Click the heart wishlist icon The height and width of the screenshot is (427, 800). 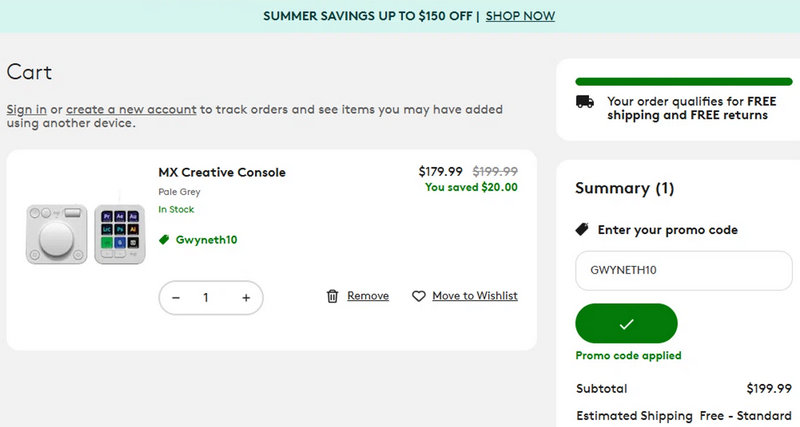click(x=419, y=296)
